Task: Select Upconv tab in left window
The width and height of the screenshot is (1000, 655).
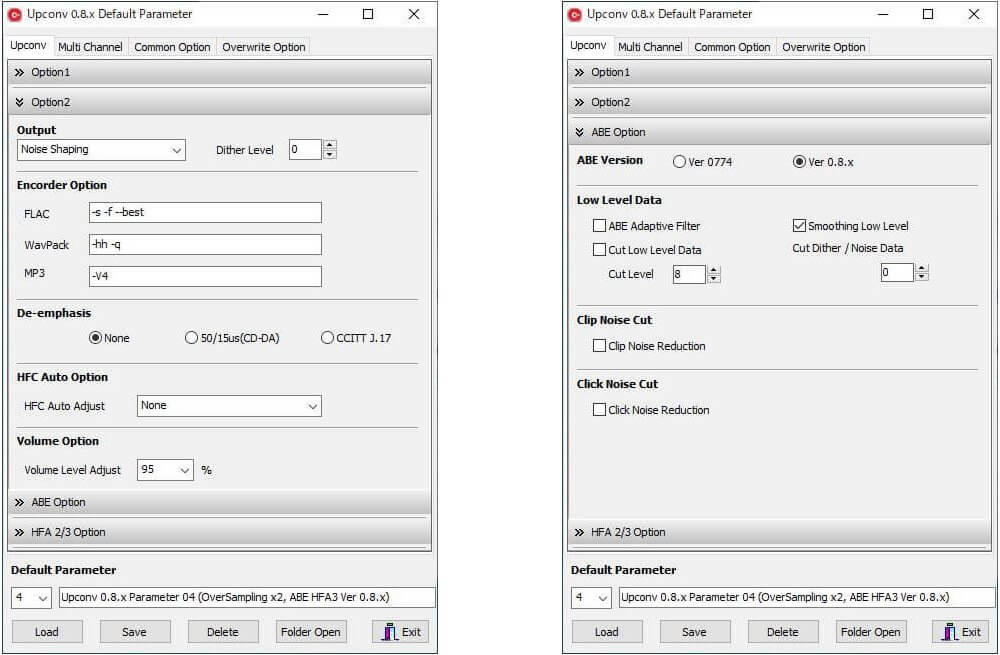Action: pos(29,46)
